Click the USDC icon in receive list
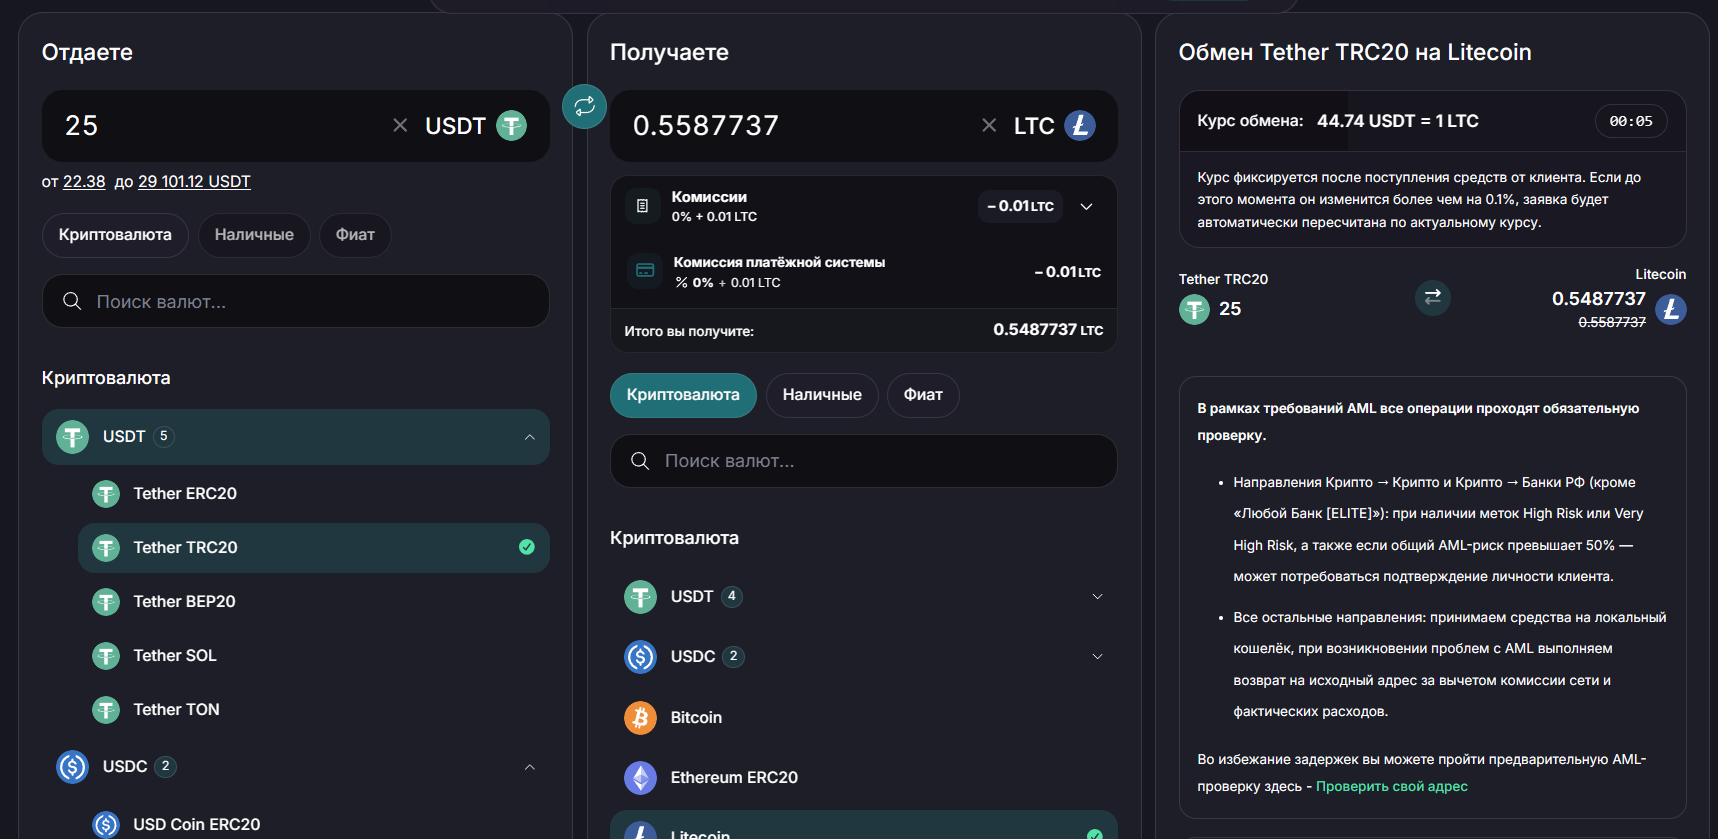Screen dimensions: 1718x839 [x=640, y=657]
